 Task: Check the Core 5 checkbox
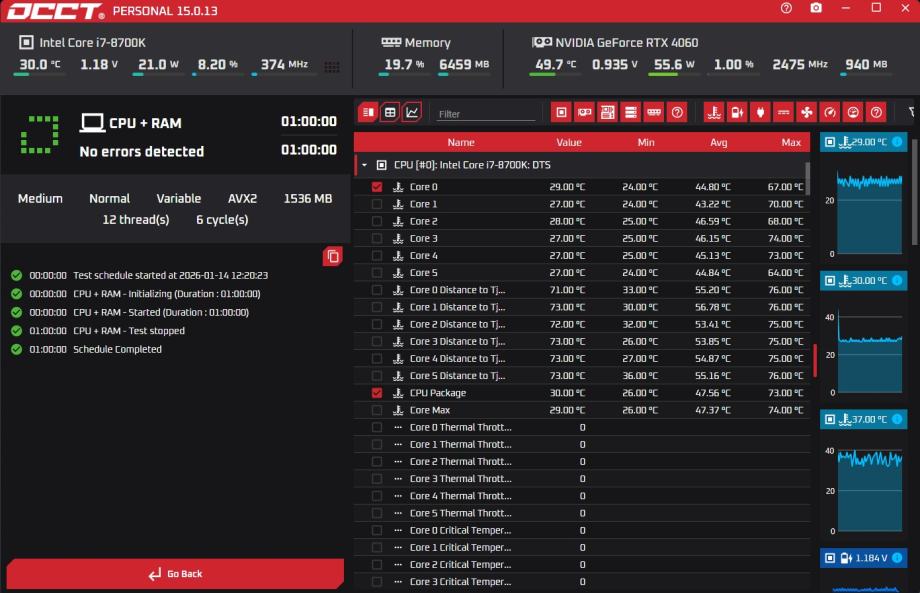point(377,273)
